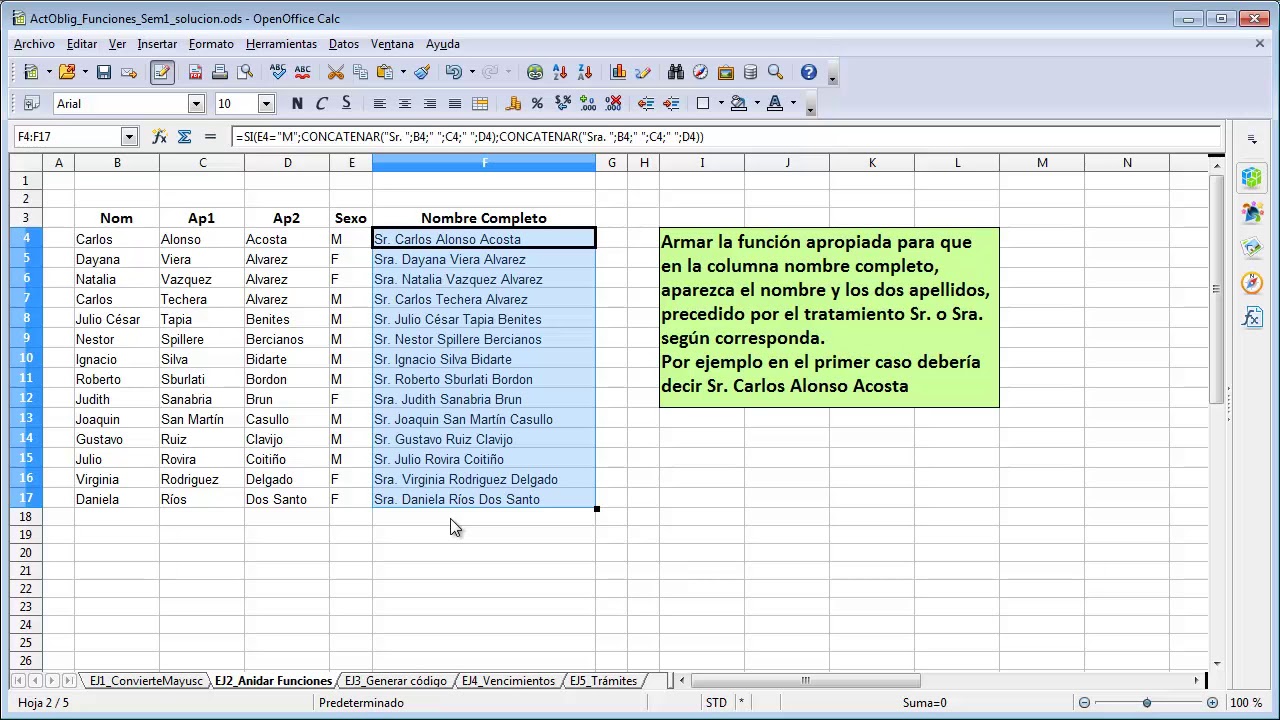1280x720 pixels.
Task: Sort Ascending A-Z icon
Action: coord(560,72)
